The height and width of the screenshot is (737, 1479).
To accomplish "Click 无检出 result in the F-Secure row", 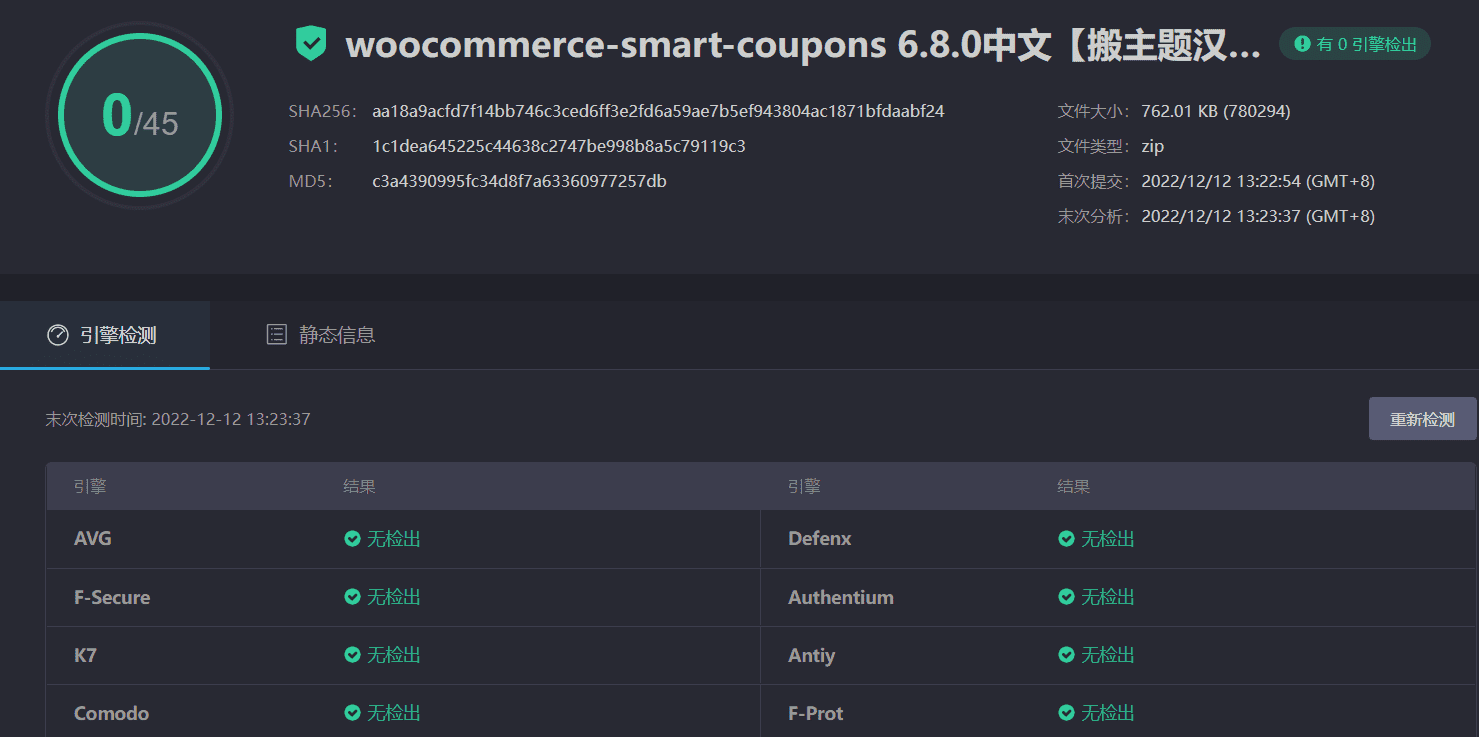I will click(394, 597).
